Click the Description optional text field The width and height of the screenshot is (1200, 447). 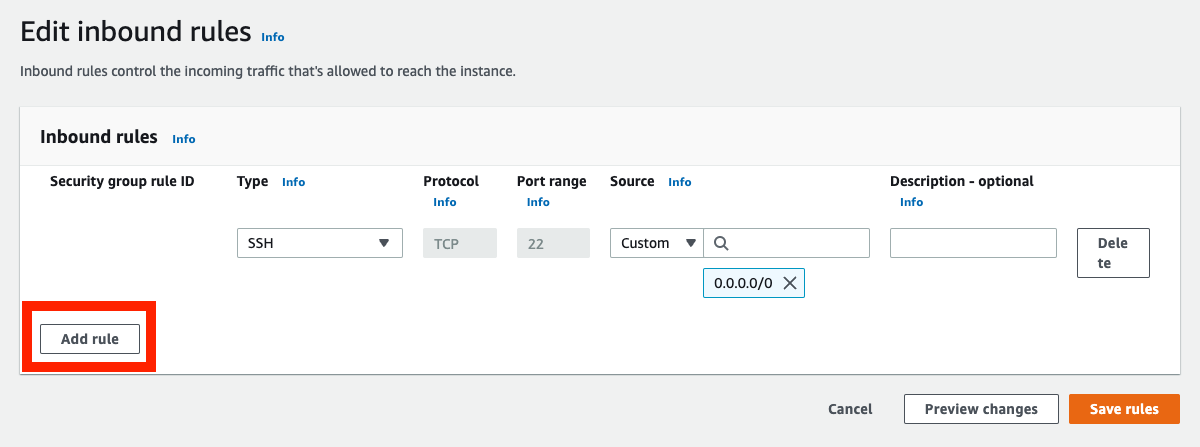(973, 243)
